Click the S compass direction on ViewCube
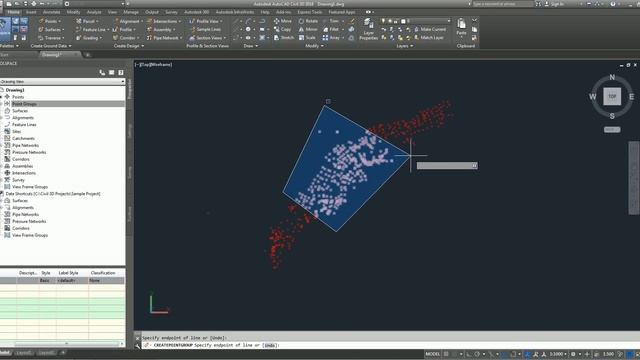640x360 pixels. pyautogui.click(x=612, y=116)
